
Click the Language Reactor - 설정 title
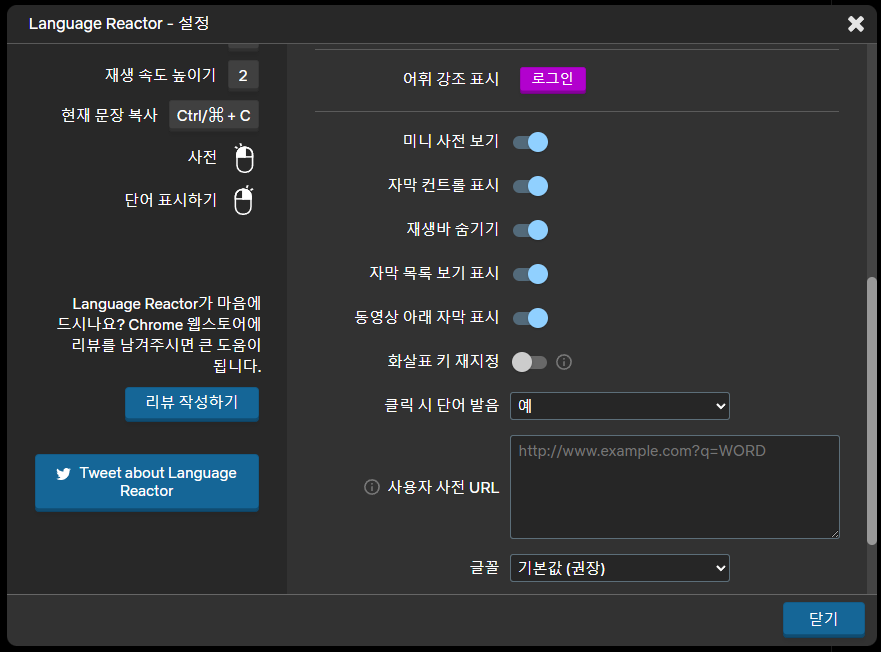119,24
